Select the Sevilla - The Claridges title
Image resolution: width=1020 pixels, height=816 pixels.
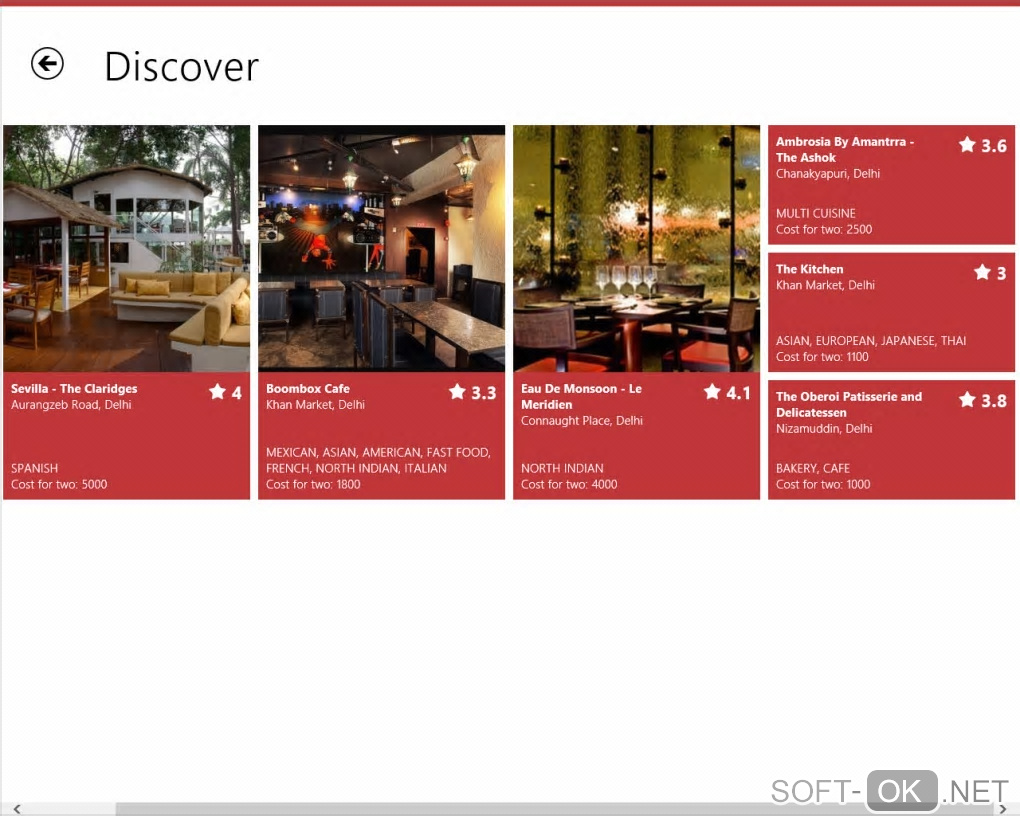[74, 388]
